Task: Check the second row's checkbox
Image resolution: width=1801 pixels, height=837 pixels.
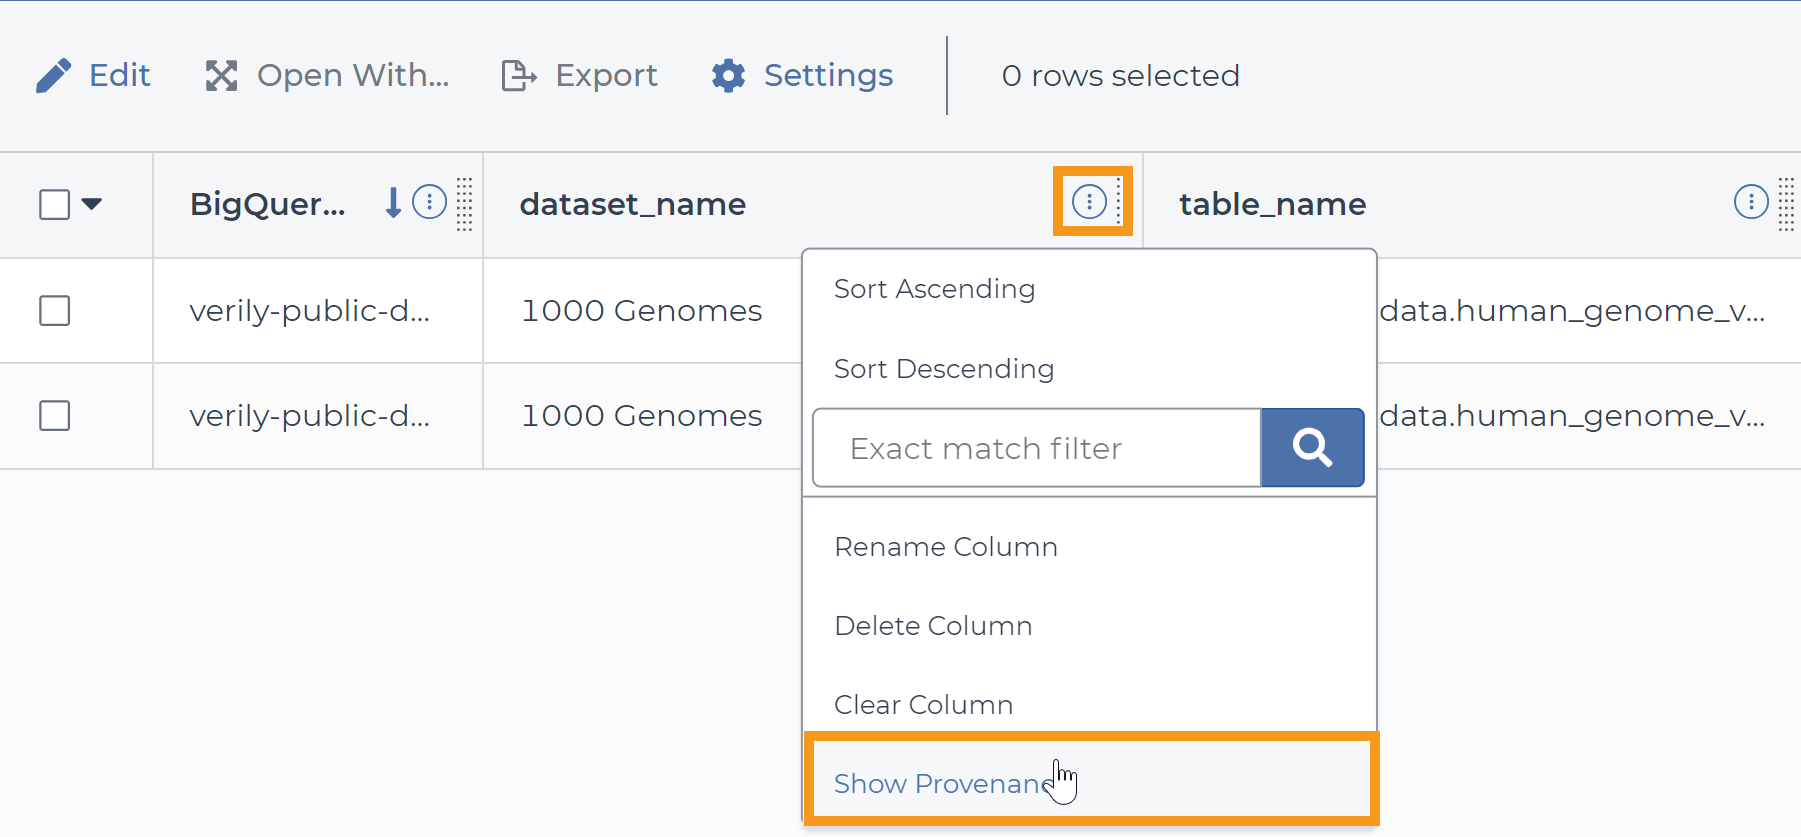Action: [x=55, y=416]
